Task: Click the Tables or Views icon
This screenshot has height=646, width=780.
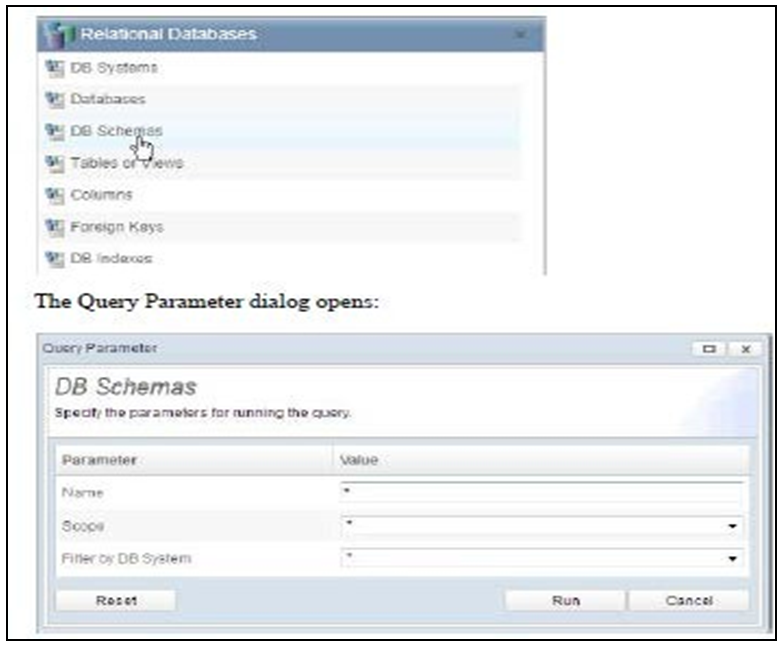Action: point(53,162)
